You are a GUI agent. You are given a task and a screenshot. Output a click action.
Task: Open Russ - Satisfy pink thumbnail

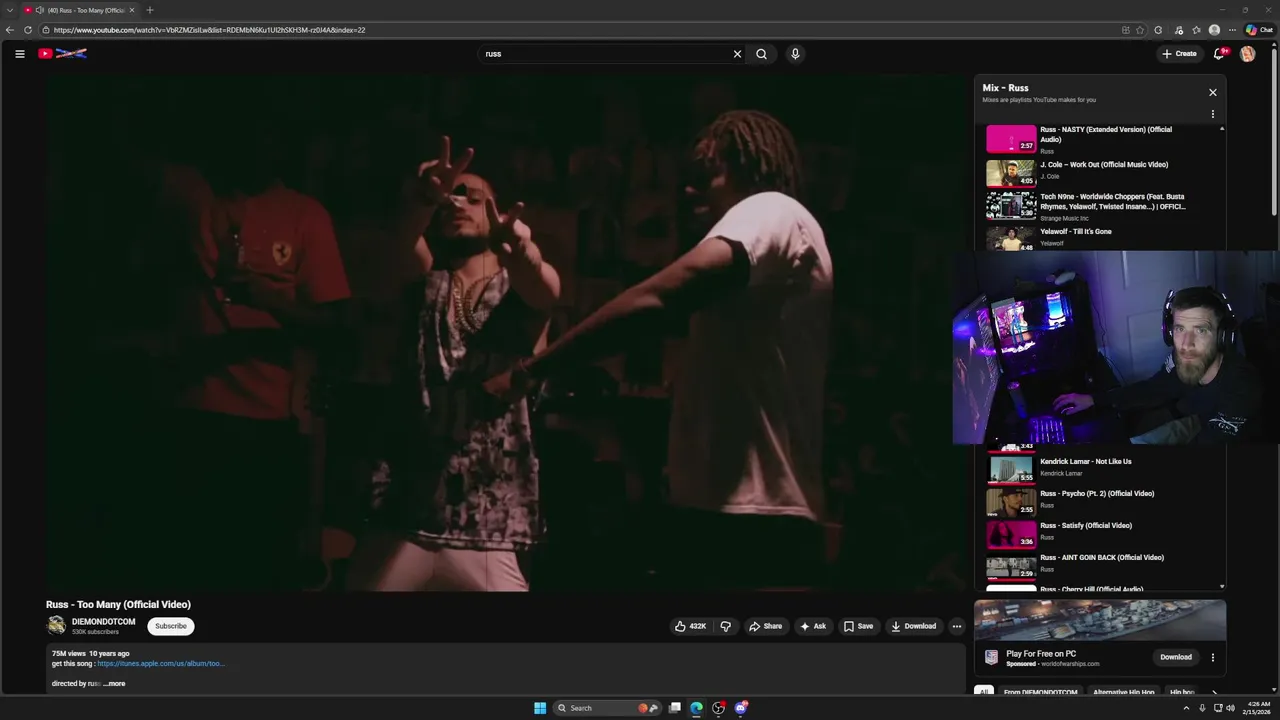pyautogui.click(x=1011, y=533)
